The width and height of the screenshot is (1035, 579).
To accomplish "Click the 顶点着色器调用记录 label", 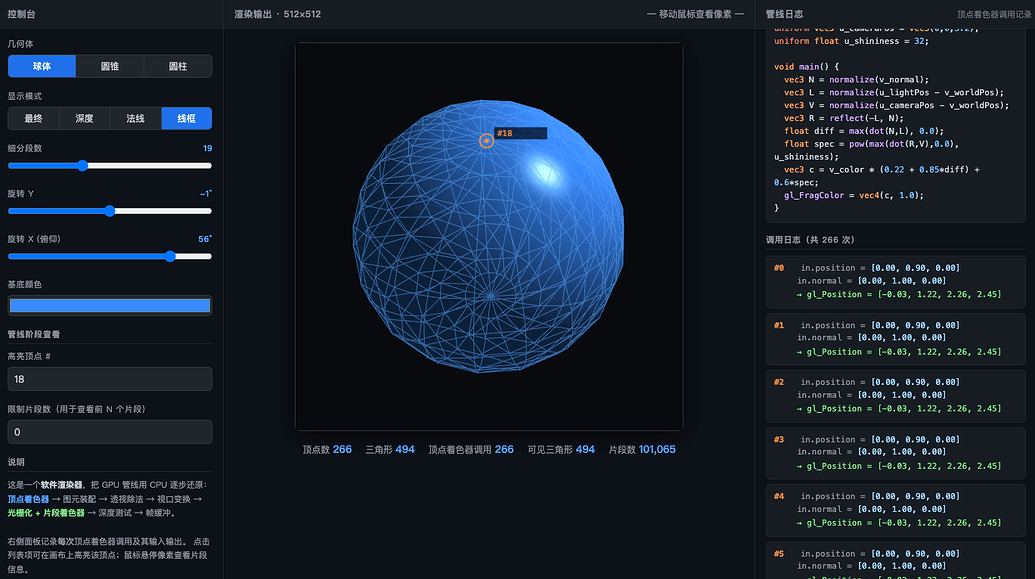I will [994, 15].
